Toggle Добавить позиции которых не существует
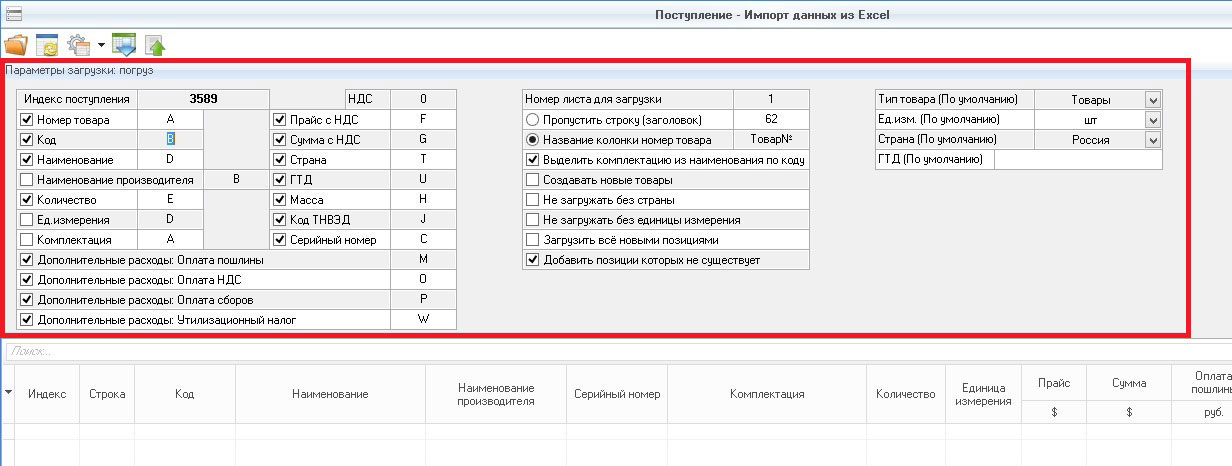1232x466 pixels. (x=533, y=260)
